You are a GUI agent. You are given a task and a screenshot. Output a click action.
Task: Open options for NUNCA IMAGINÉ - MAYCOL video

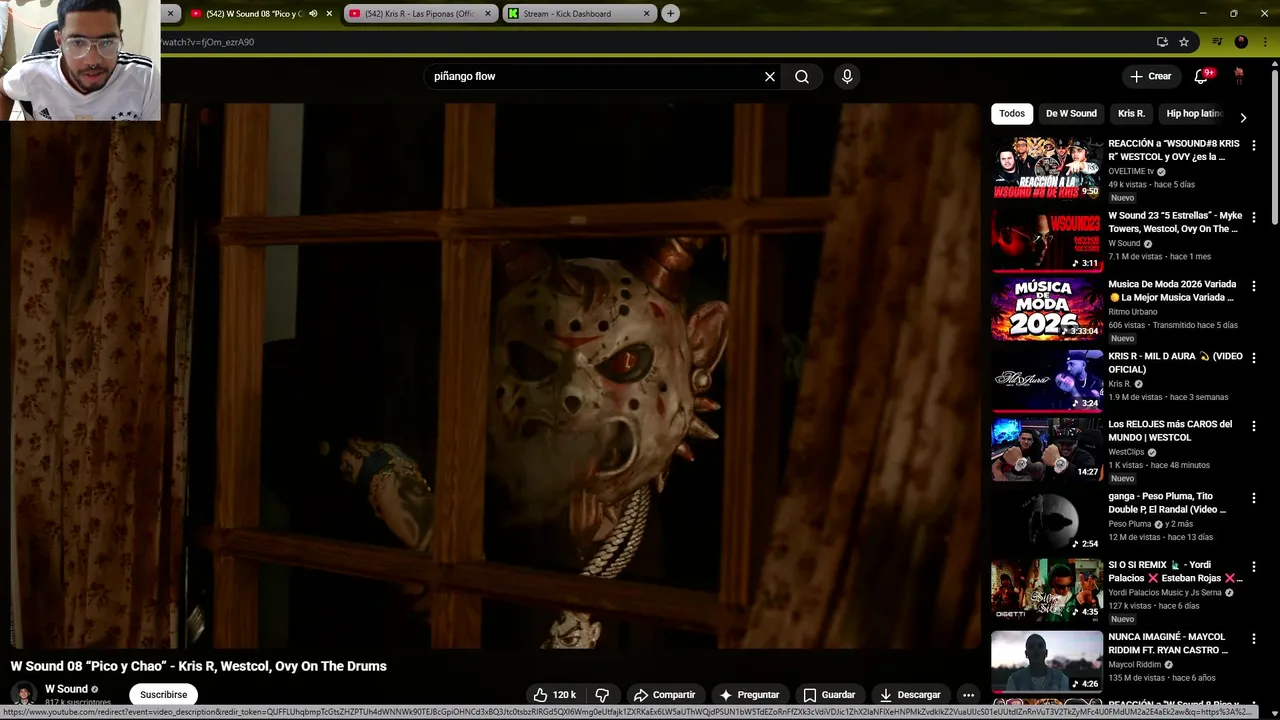click(1254, 638)
